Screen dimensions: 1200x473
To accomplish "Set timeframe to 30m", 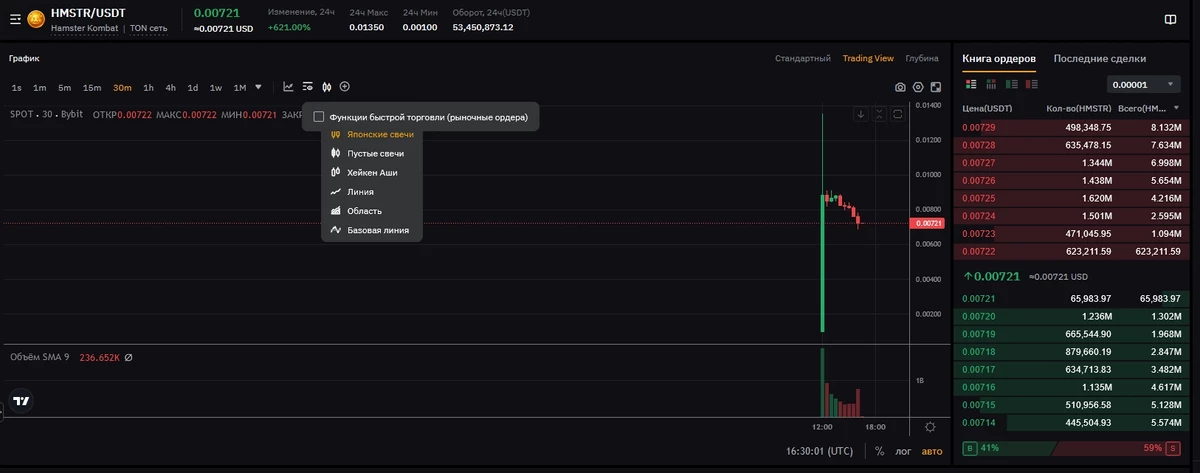I will click(x=122, y=88).
